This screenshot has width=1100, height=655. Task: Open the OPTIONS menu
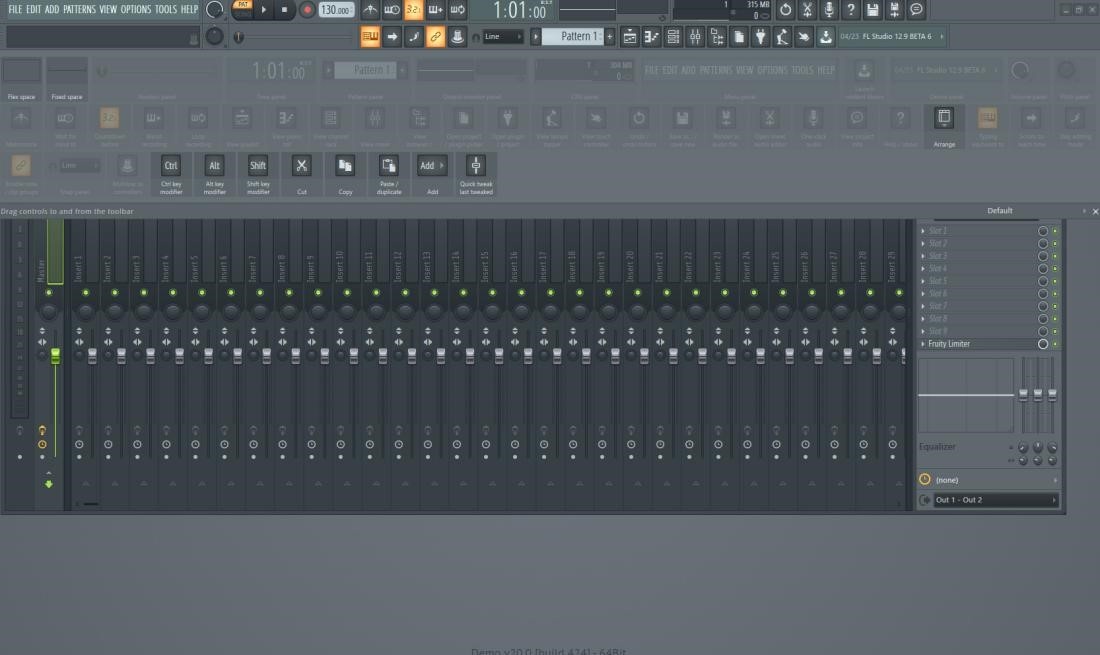pyautogui.click(x=136, y=9)
